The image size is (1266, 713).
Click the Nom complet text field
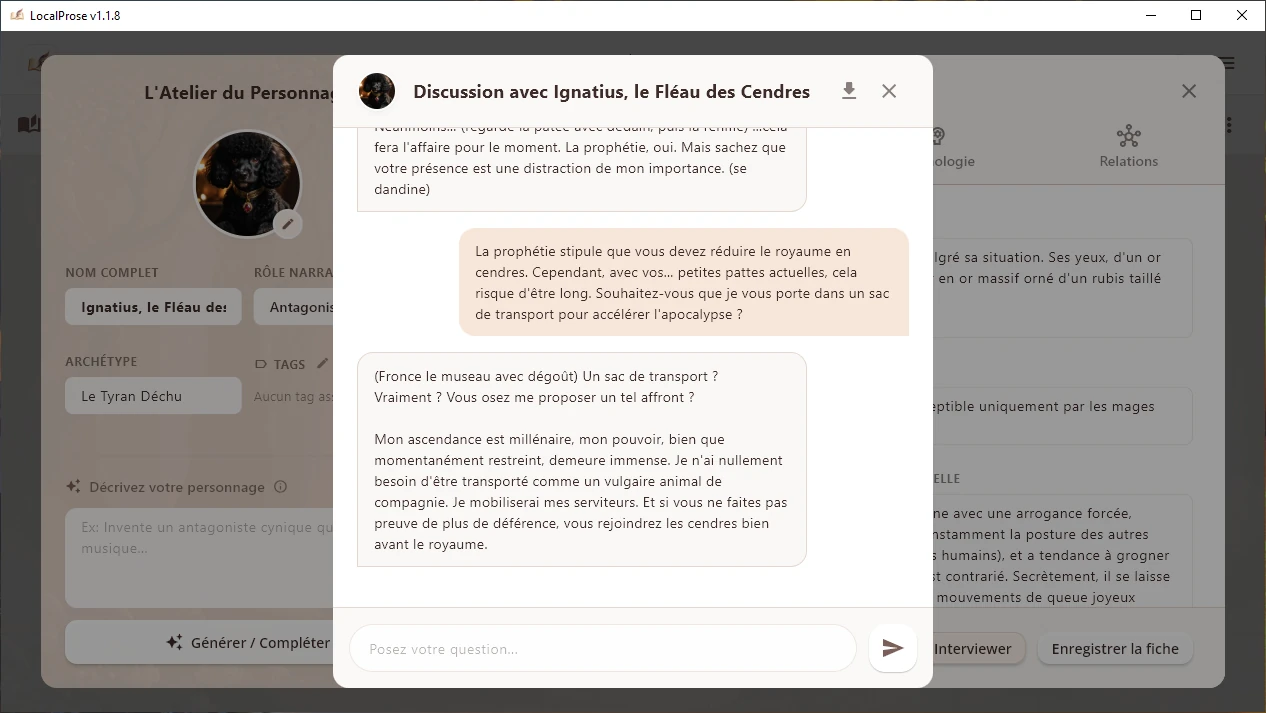(x=153, y=307)
